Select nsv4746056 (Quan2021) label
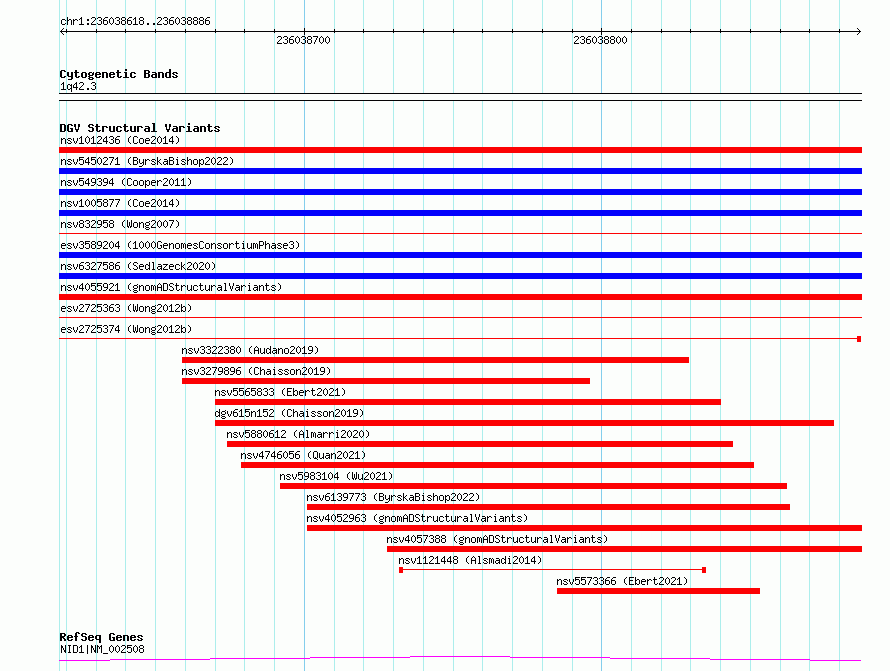This screenshot has width=890, height=671. coord(303,455)
